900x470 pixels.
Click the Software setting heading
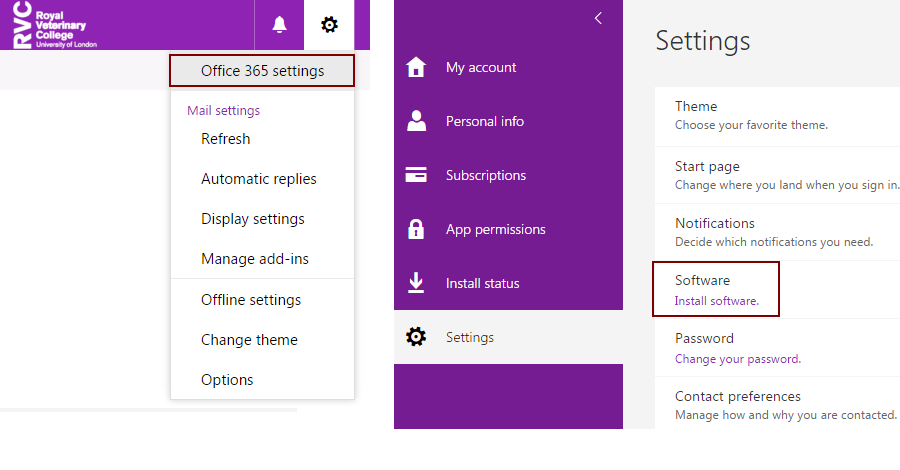tap(703, 280)
